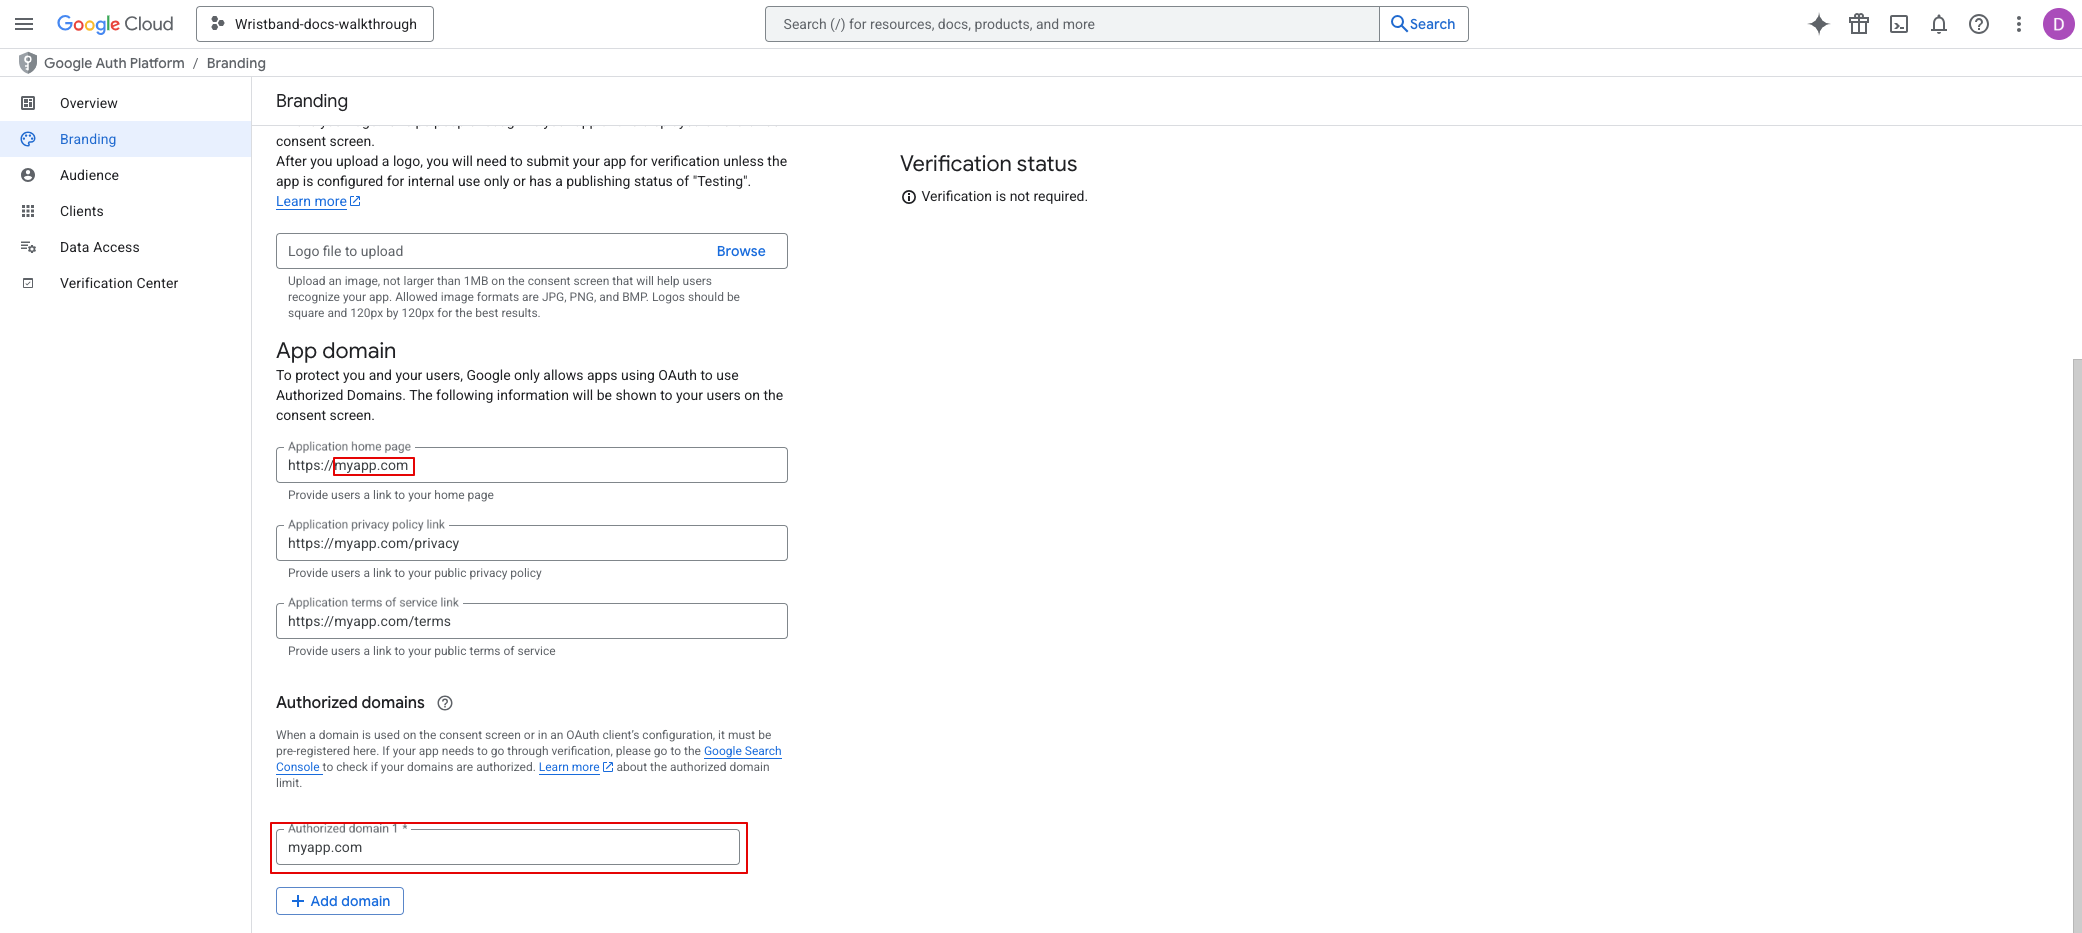Activate Cloud Shell terminal icon
This screenshot has width=2082, height=933.
click(1899, 24)
